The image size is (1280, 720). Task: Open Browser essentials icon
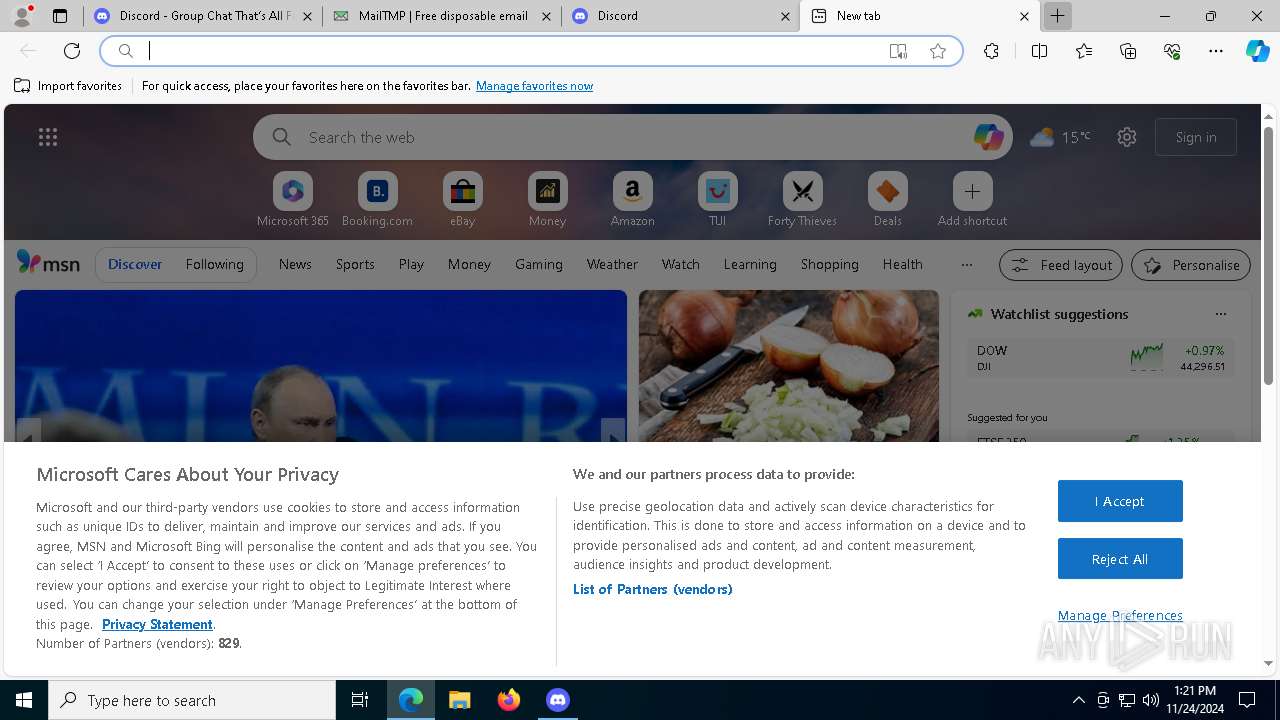1172,51
